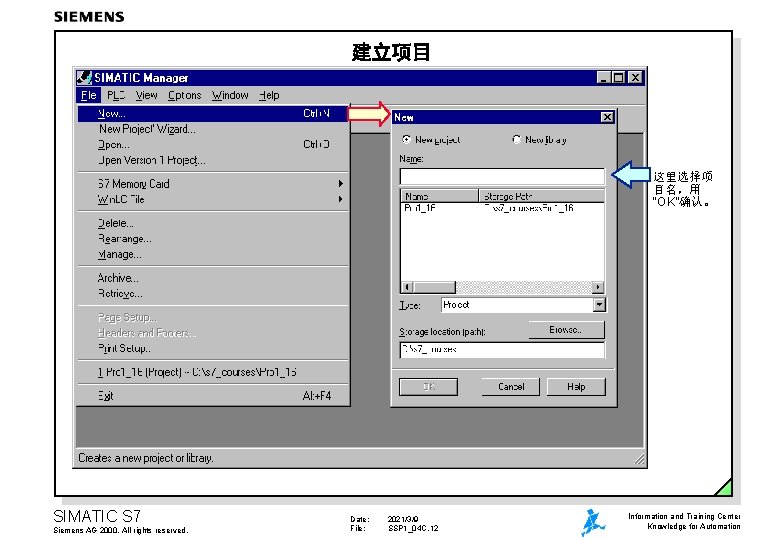The width and height of the screenshot is (780, 540).
Task: Choose Delete... in the File menu
Action: tap(213, 223)
